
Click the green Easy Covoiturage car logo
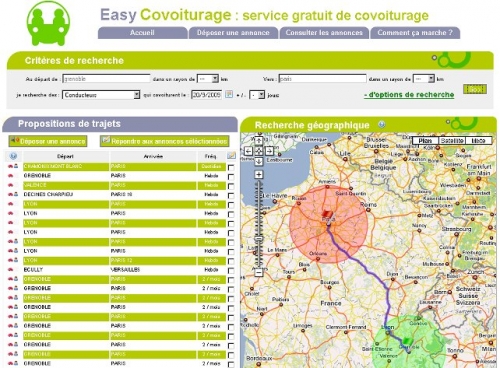[48, 23]
